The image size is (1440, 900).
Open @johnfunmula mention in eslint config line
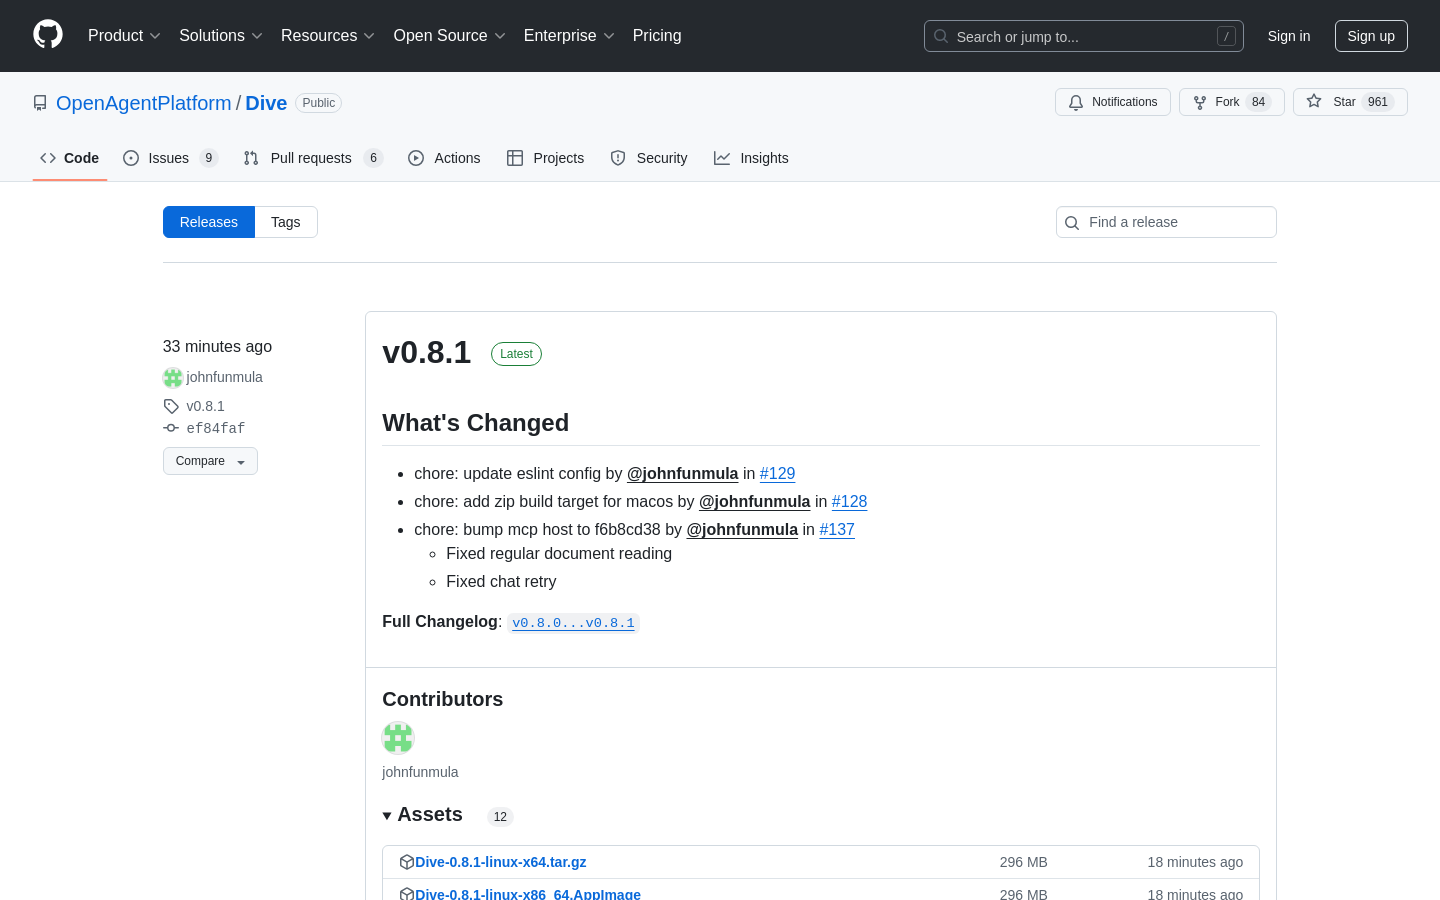coord(682,473)
